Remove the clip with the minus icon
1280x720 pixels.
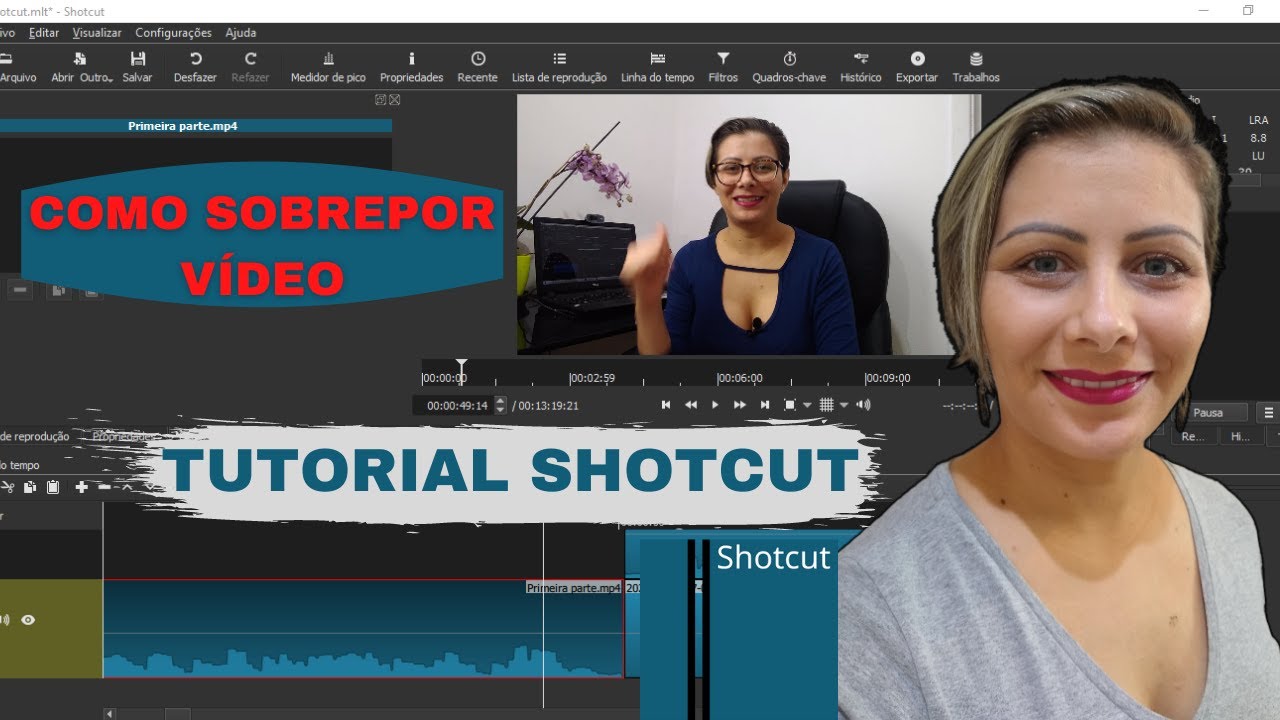(104, 487)
